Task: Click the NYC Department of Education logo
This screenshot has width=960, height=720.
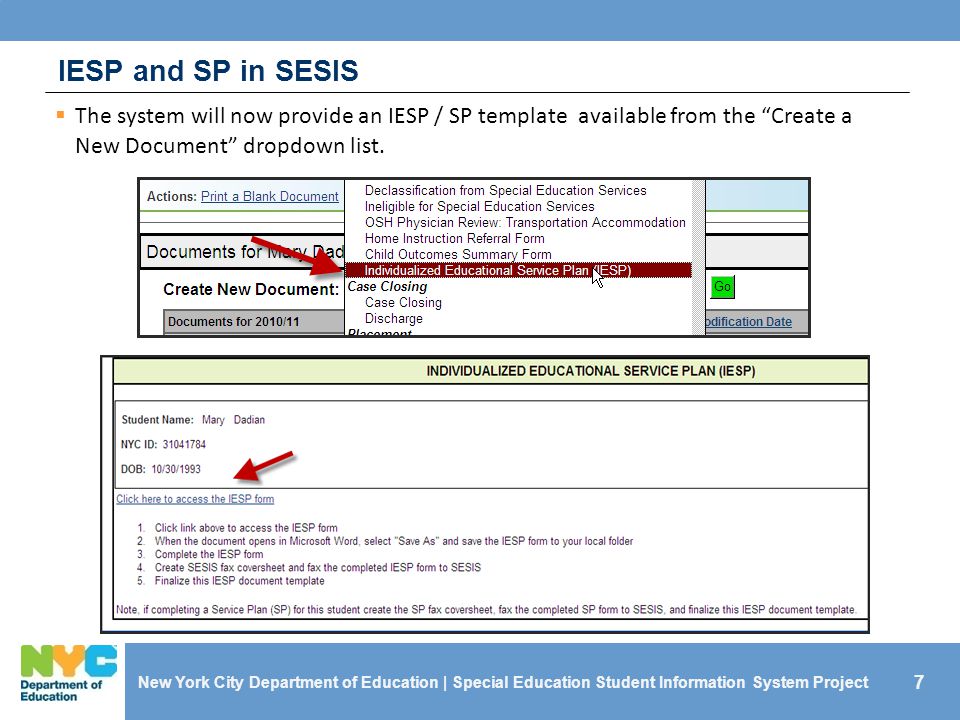Action: [x=69, y=673]
